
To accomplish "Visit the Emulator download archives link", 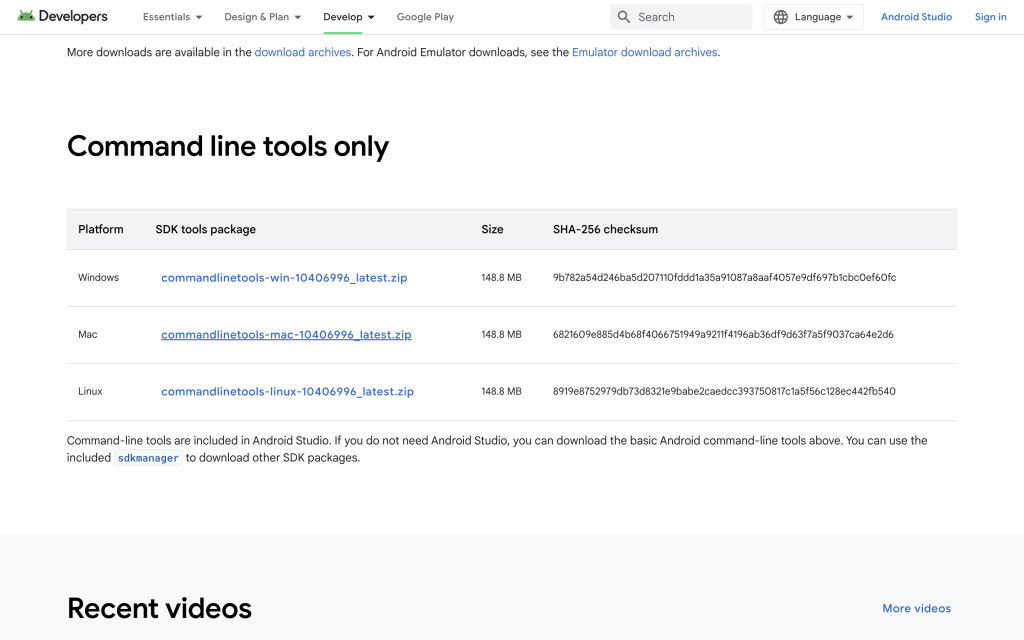I will coord(645,52).
